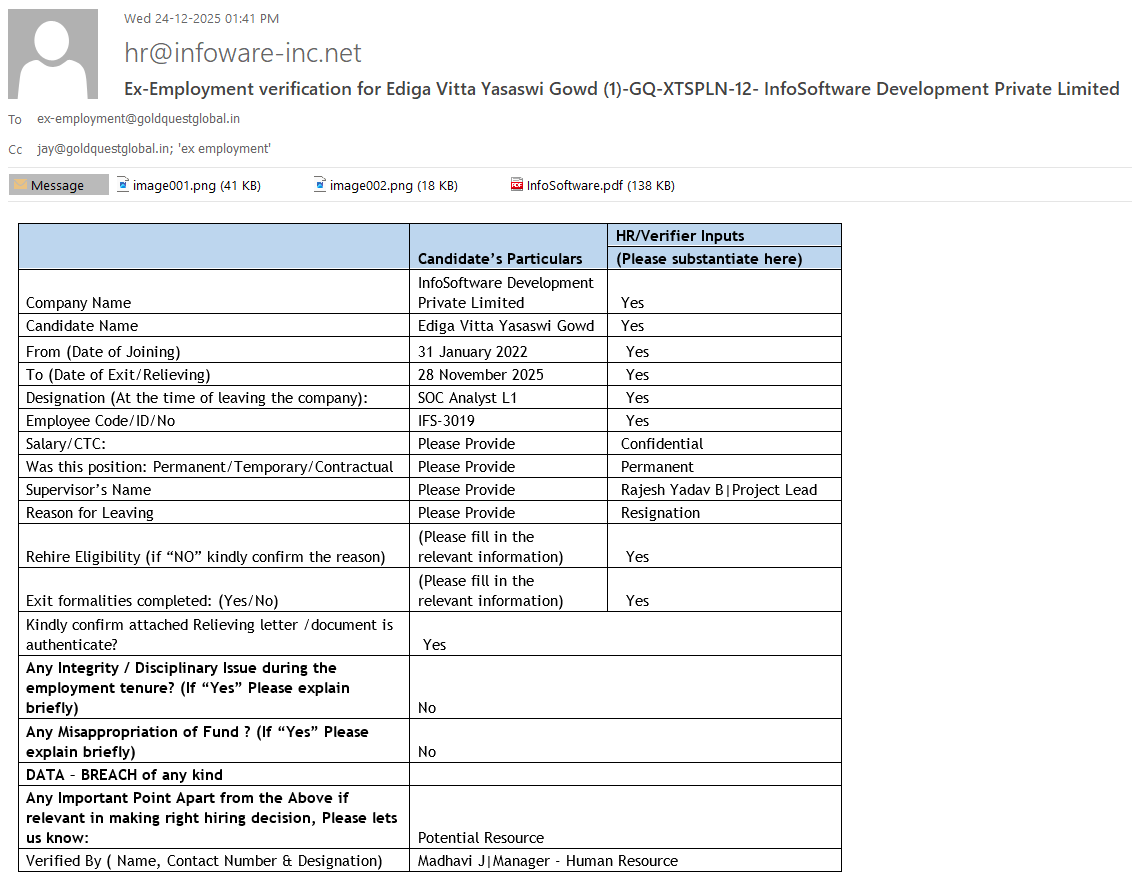
Task: Open attachment image002.png (18 KB)
Action: pos(386,185)
